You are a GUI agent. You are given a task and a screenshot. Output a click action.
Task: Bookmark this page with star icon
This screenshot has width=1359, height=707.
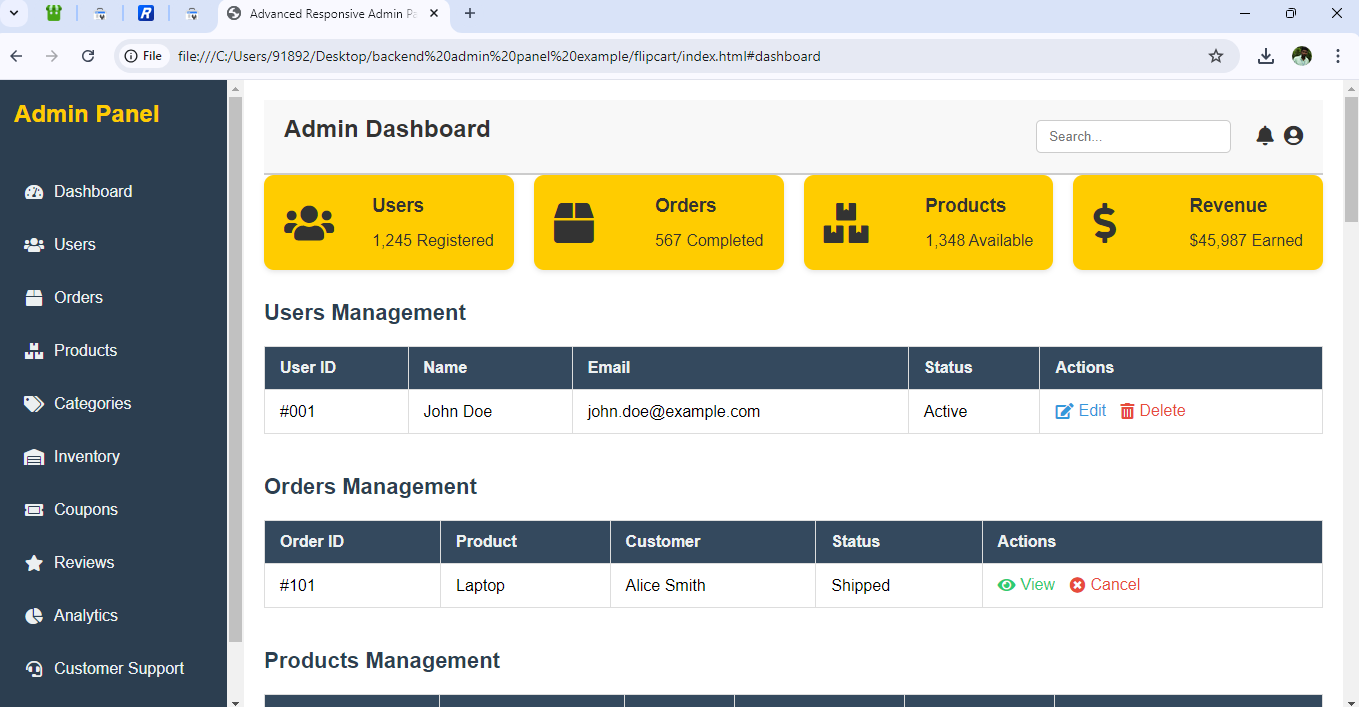1216,56
